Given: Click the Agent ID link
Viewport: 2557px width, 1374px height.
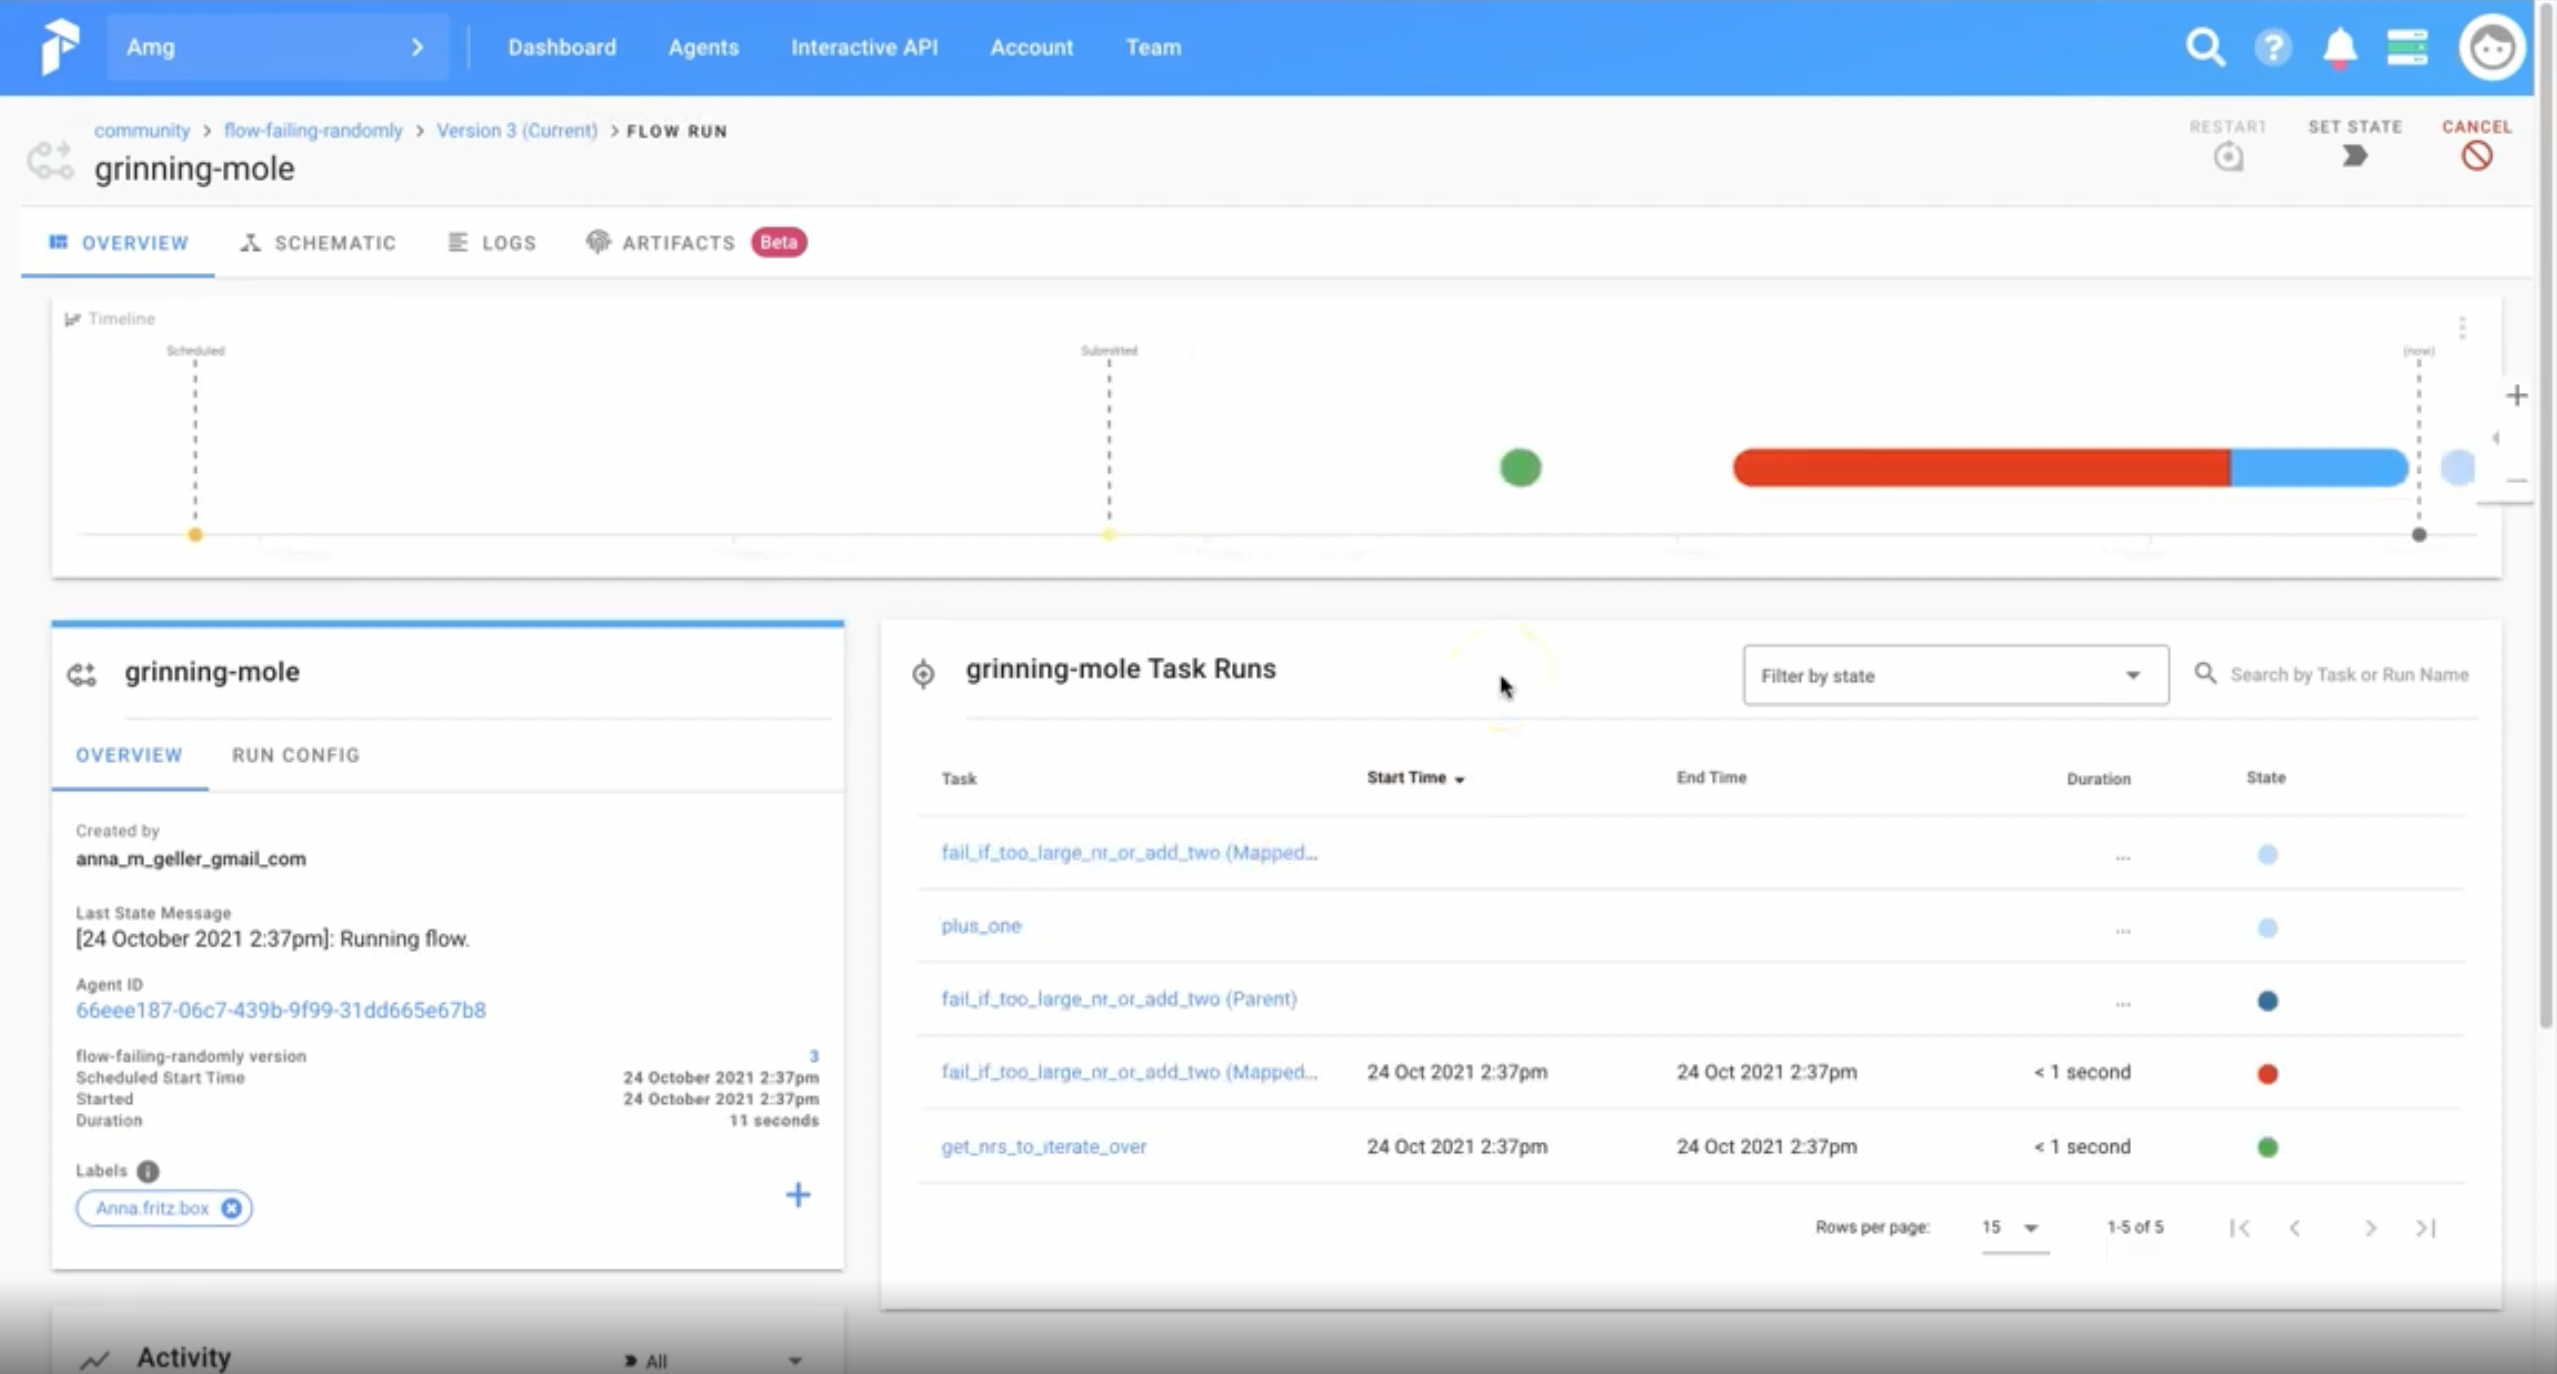Looking at the screenshot, I should (281, 1010).
